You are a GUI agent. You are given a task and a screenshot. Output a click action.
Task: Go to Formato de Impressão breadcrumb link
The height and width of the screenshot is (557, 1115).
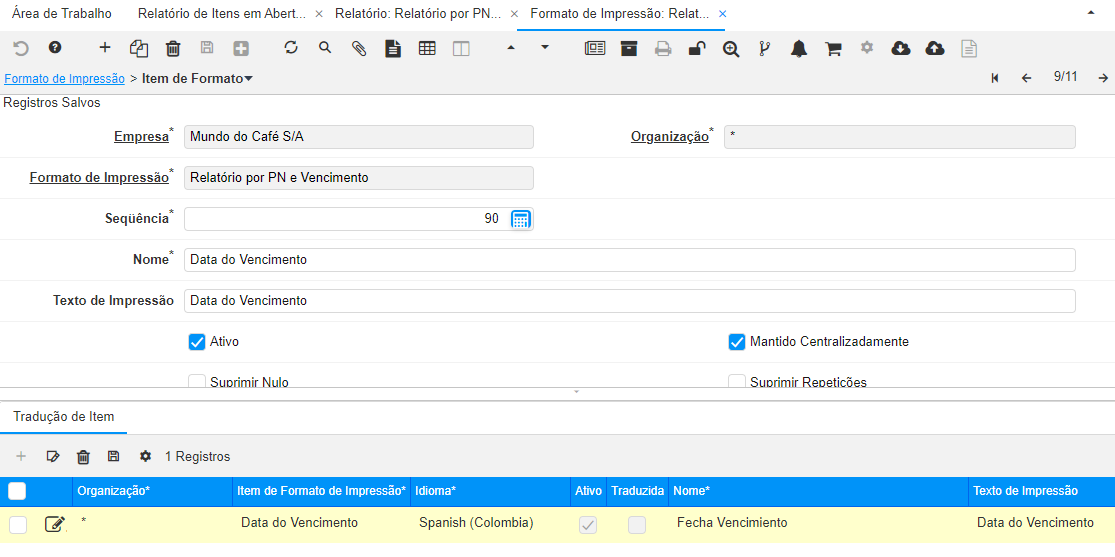65,79
